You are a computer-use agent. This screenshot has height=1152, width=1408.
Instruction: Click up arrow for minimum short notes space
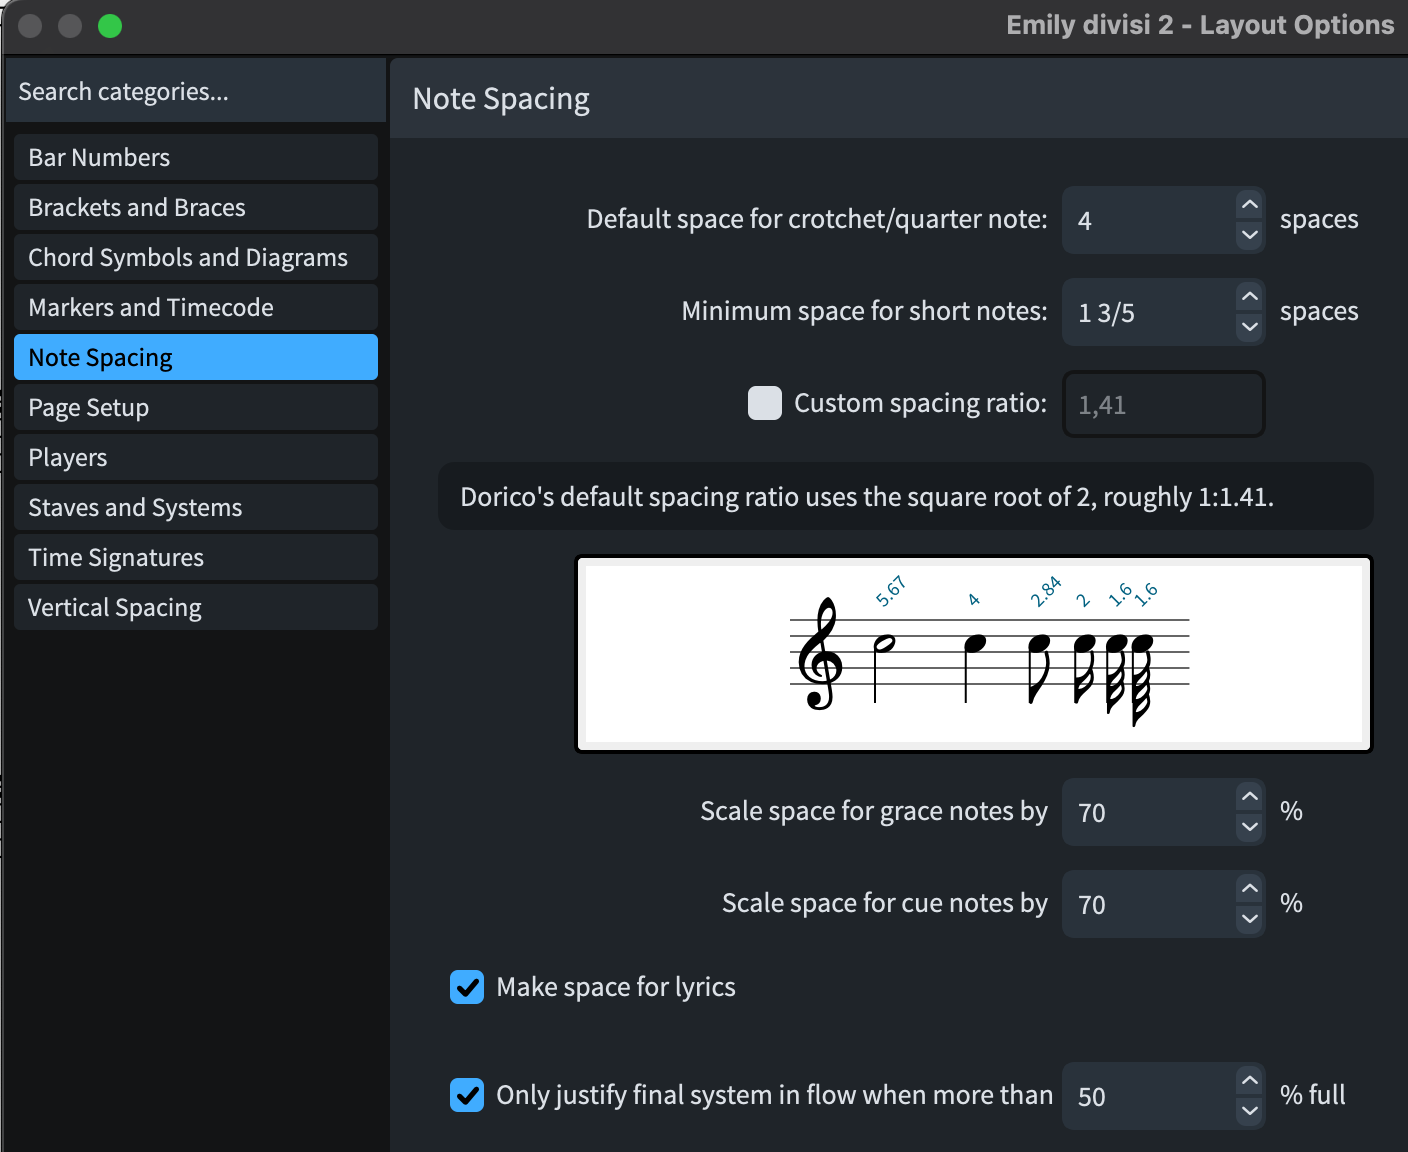coord(1249,297)
